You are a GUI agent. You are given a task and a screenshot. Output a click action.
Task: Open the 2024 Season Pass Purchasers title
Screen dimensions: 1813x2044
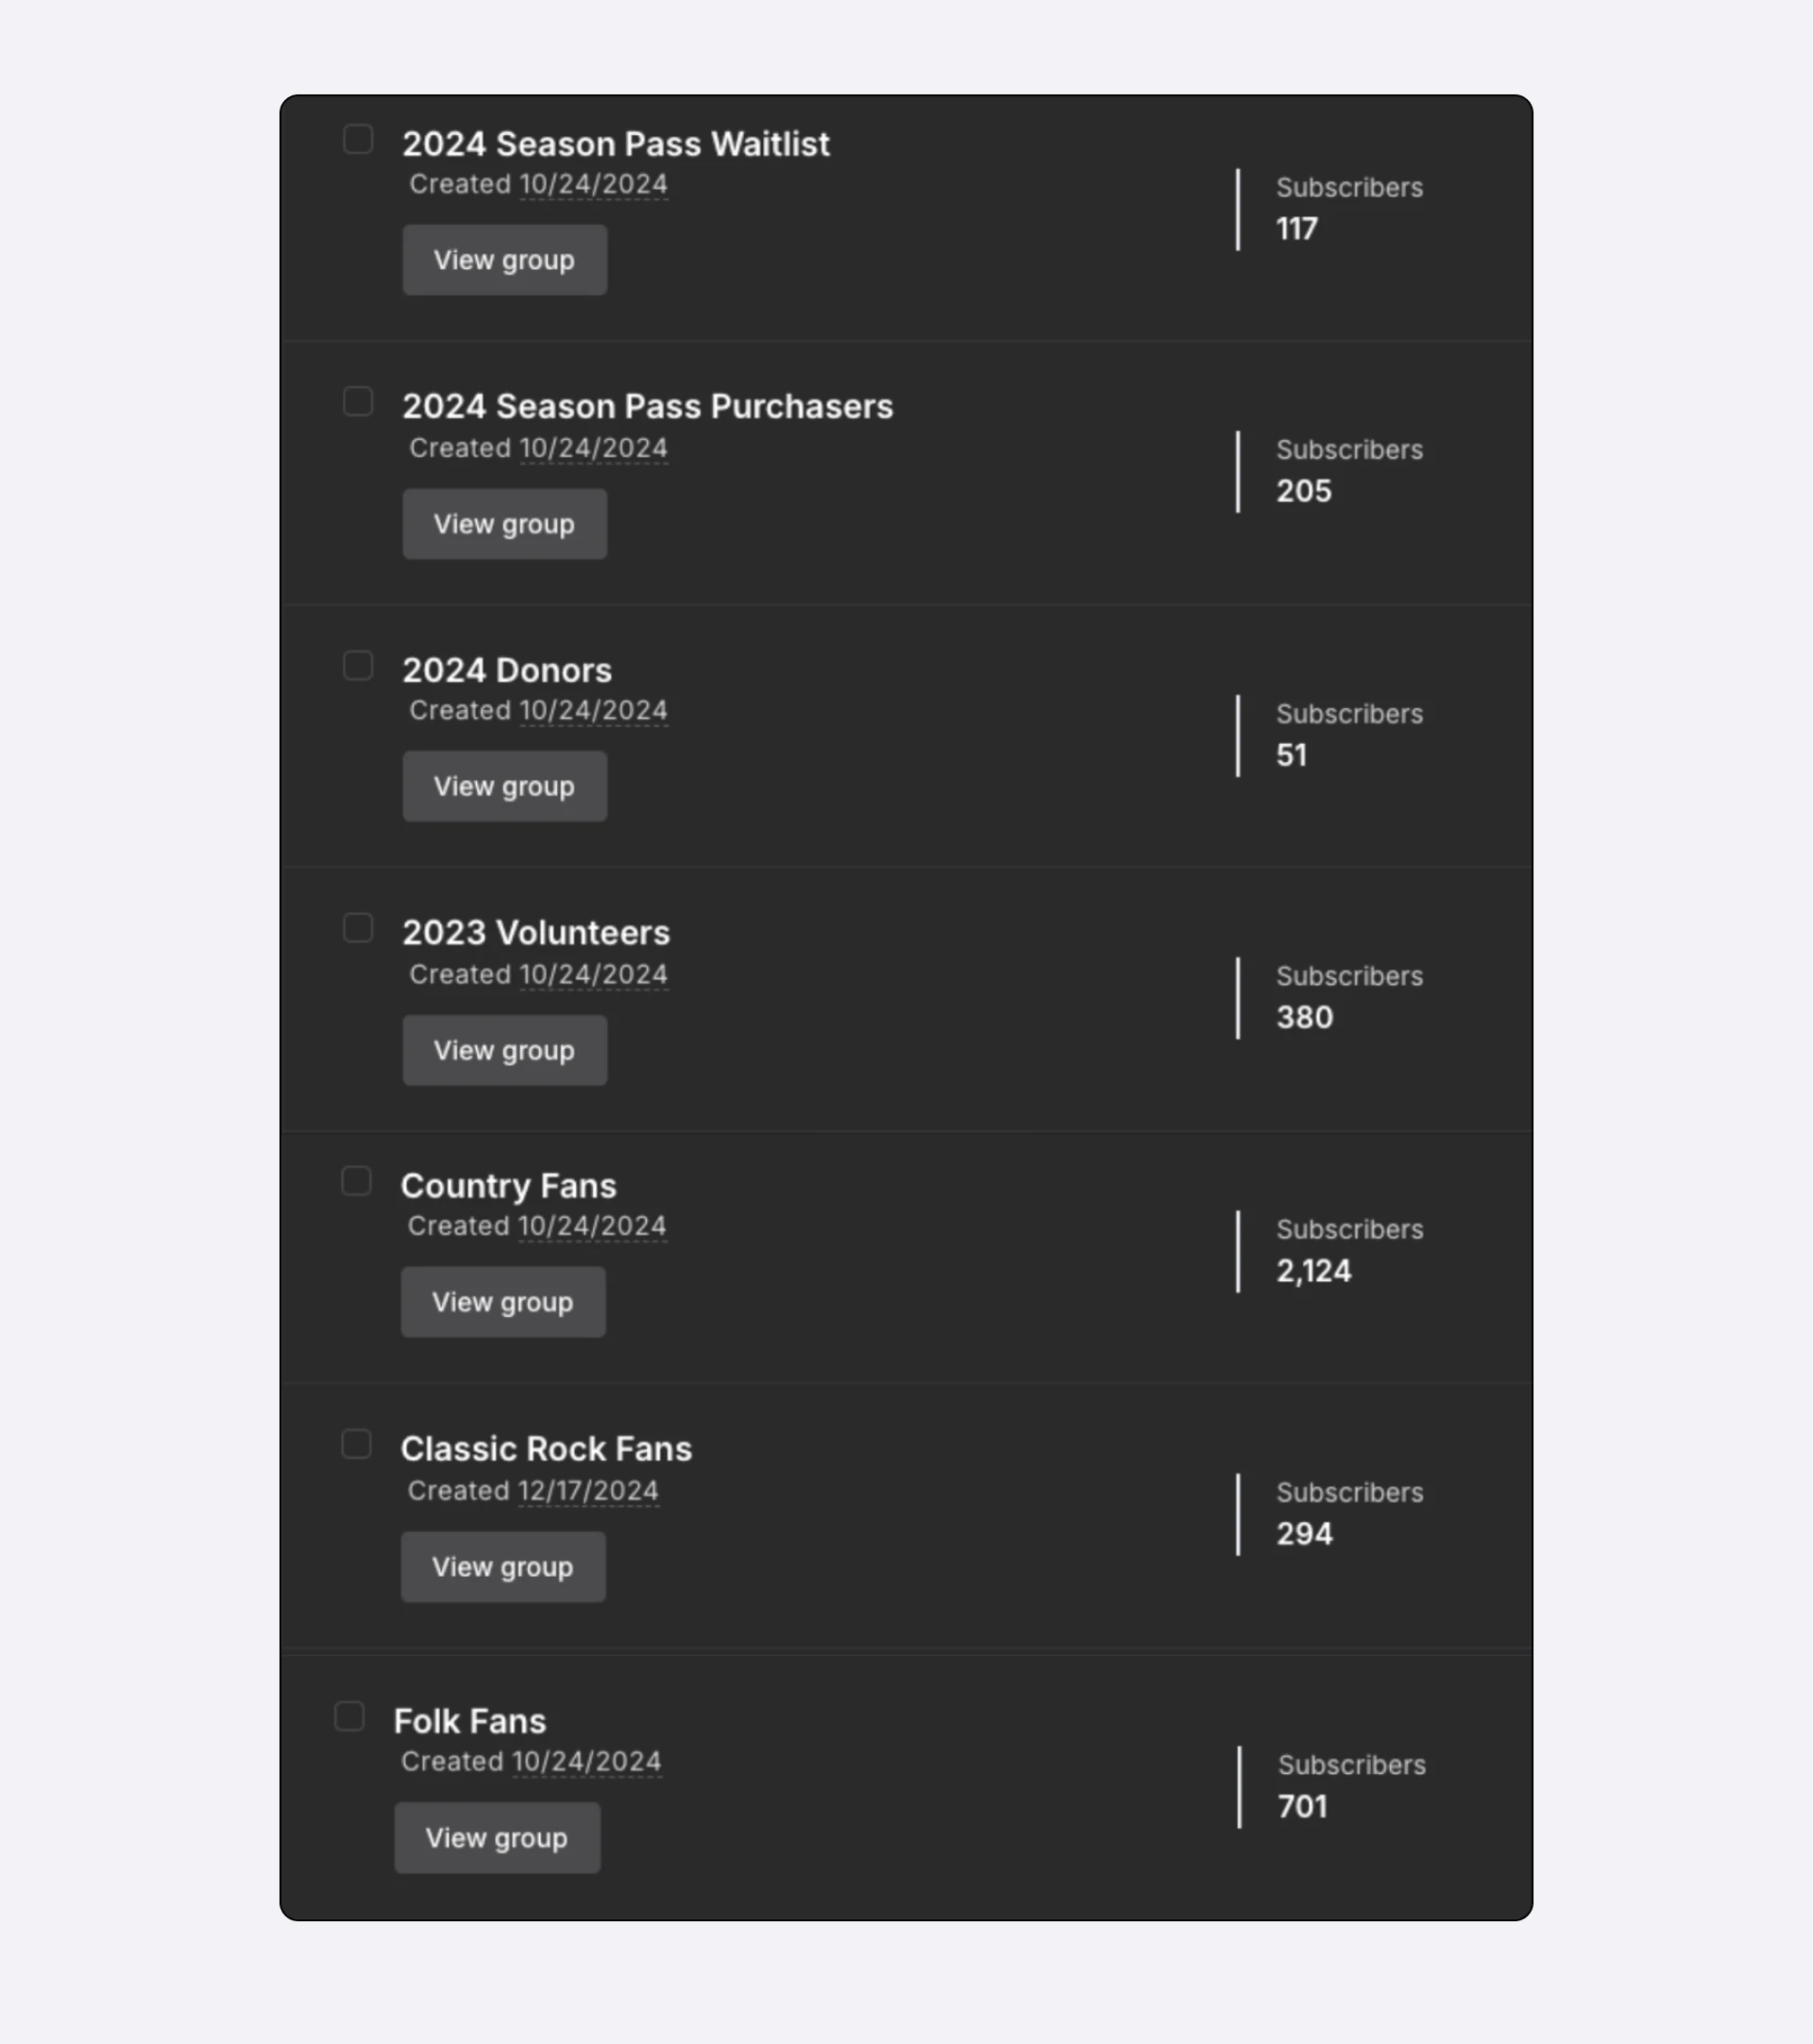pyautogui.click(x=647, y=407)
